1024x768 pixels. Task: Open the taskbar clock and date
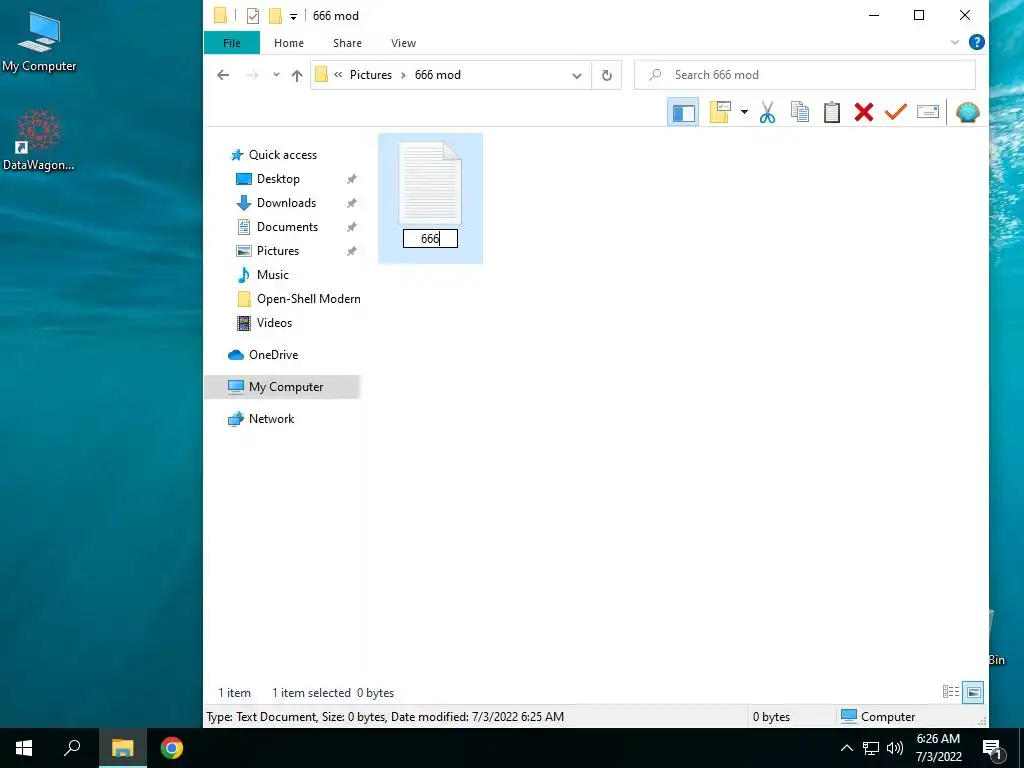coord(938,748)
